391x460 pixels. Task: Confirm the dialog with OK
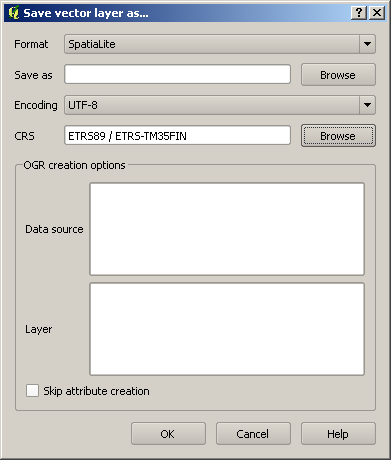point(168,434)
